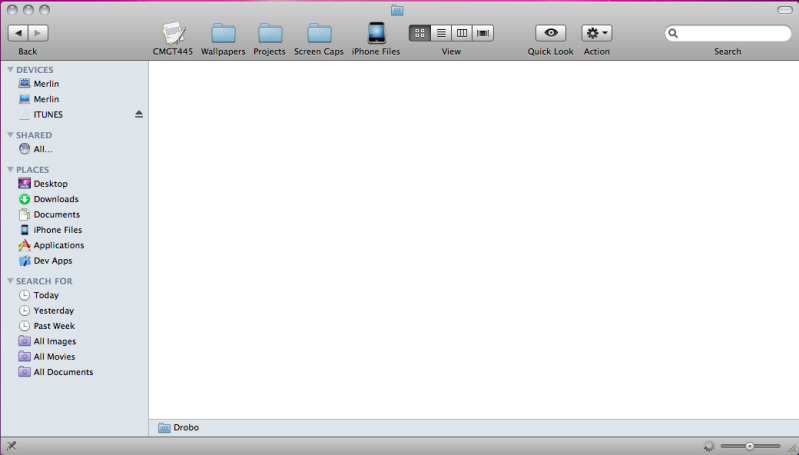Open Applications in sidebar

[x=74, y=245]
